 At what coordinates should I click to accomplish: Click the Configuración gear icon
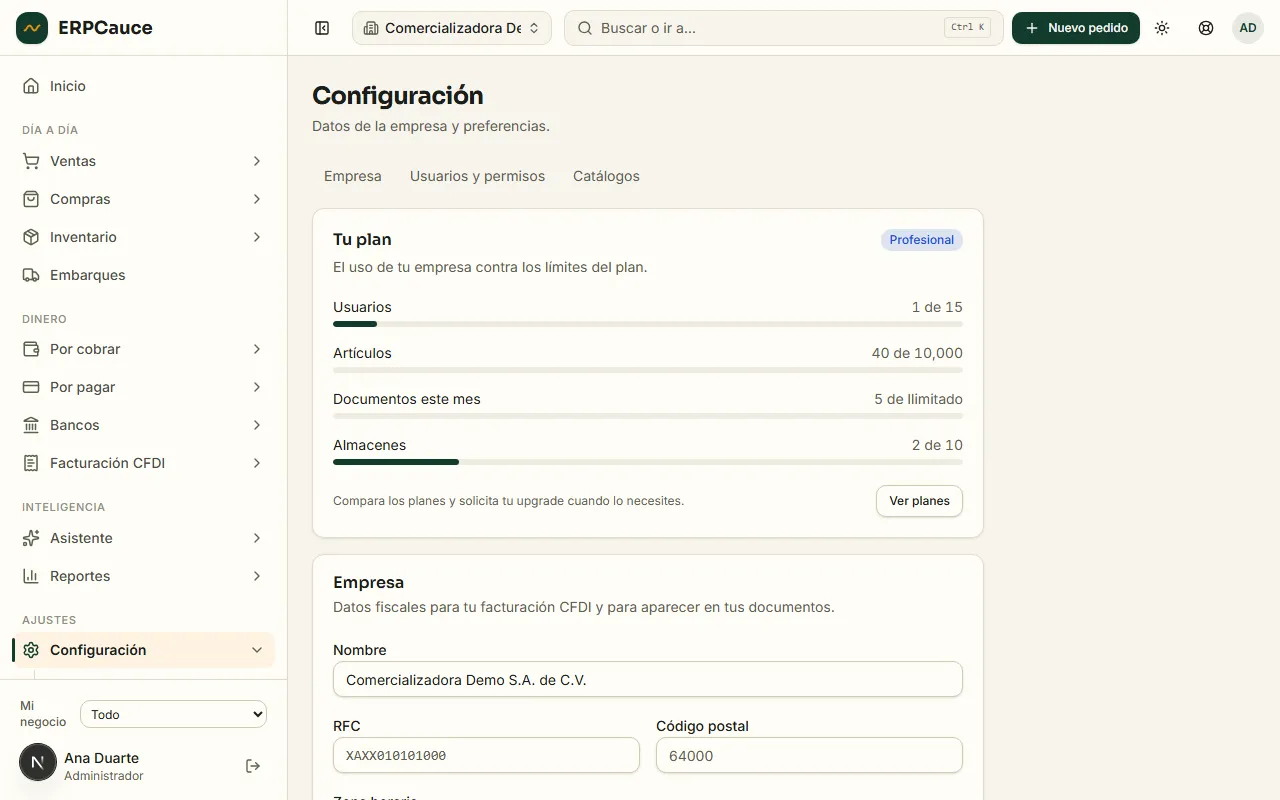coord(31,650)
